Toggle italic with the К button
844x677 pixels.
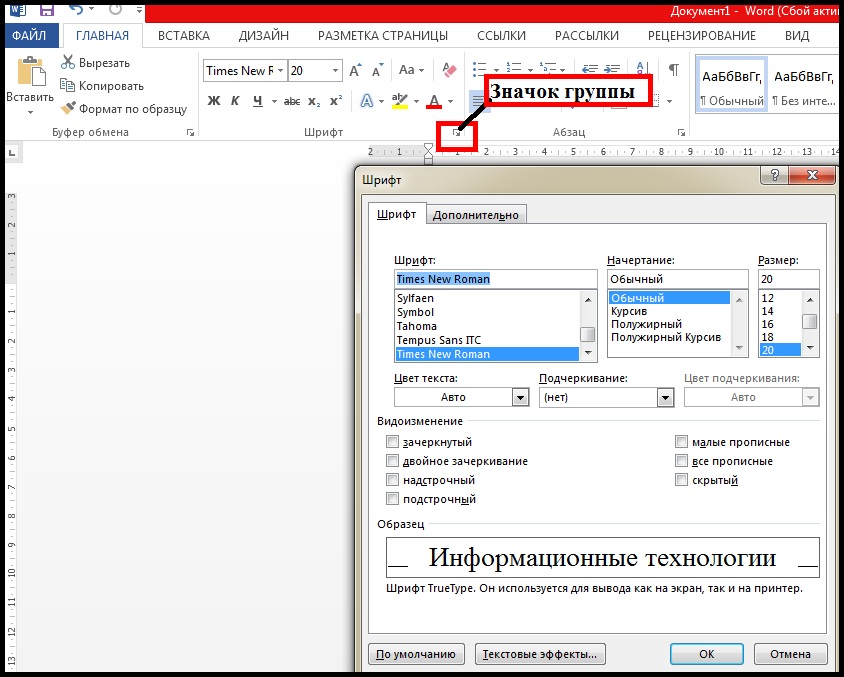[x=235, y=101]
